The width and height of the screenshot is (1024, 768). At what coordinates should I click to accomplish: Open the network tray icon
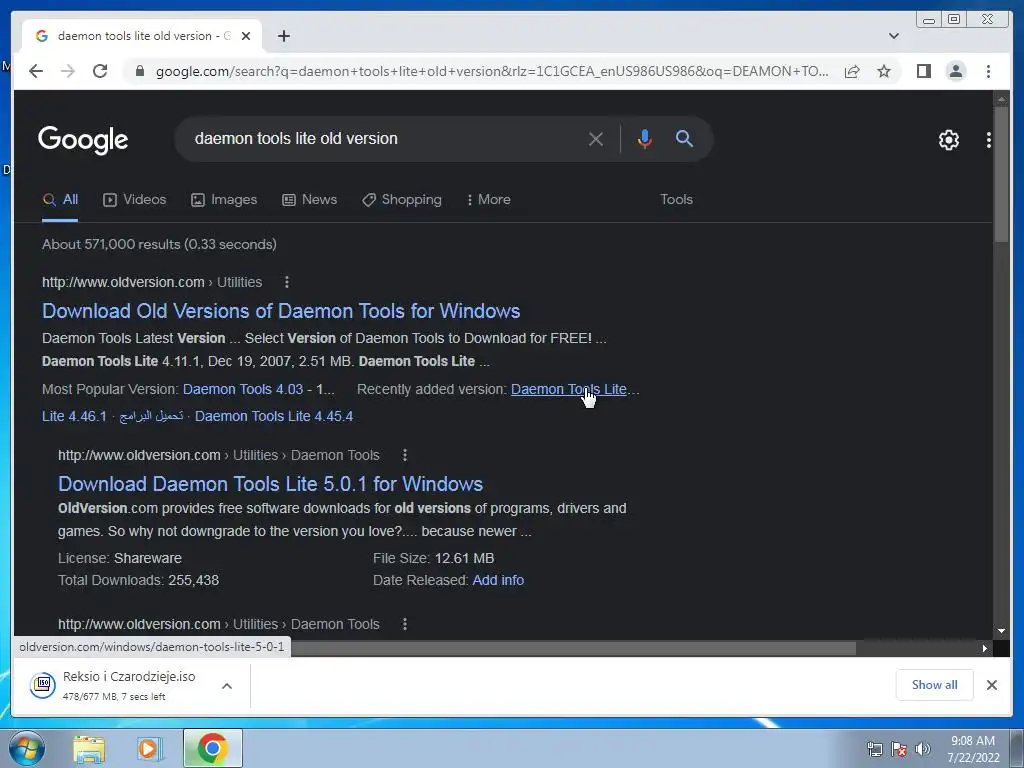click(874, 749)
